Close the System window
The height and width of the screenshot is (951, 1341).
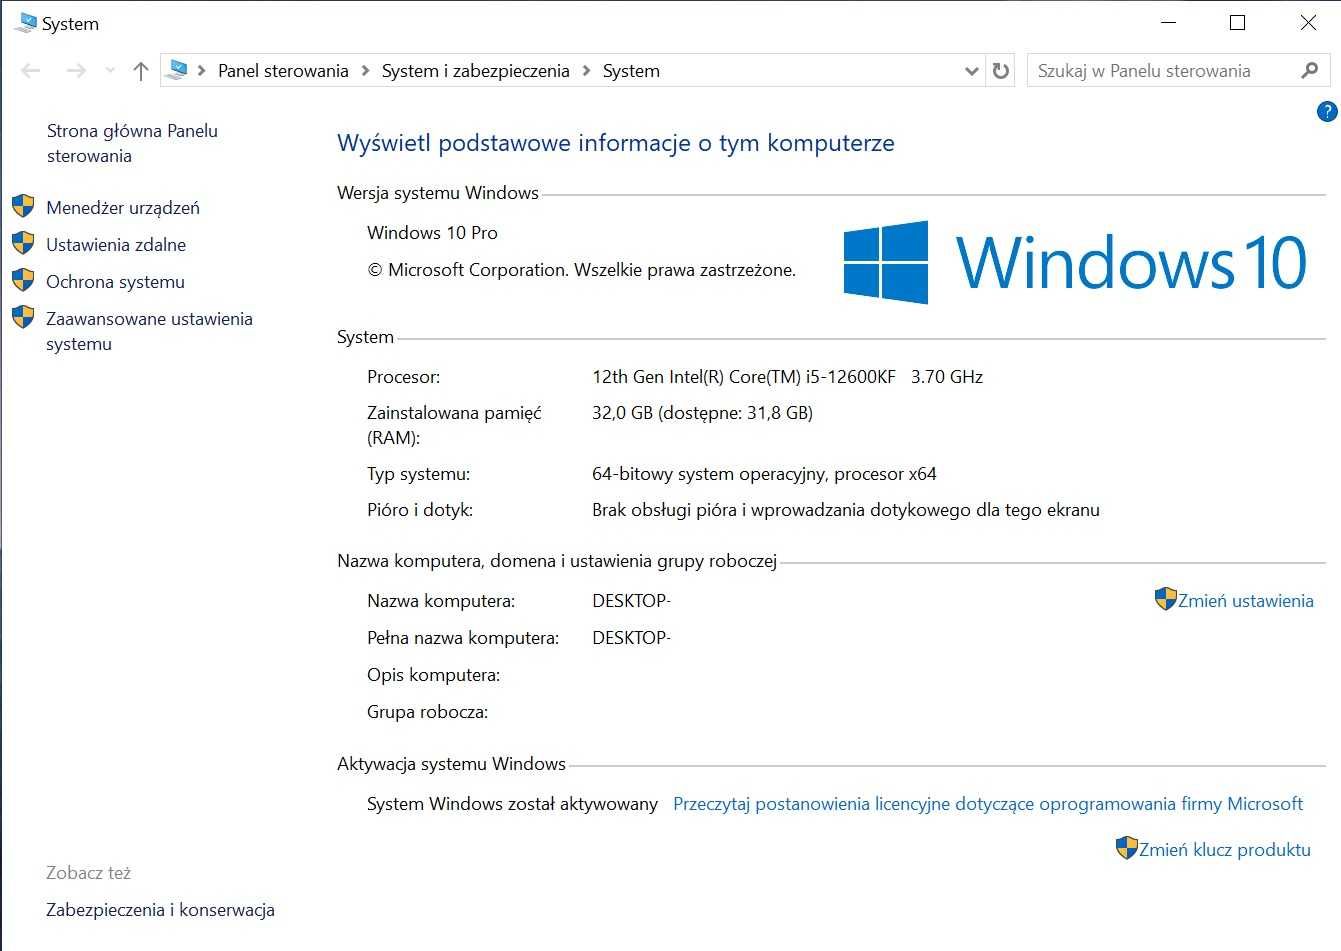pyautogui.click(x=1307, y=23)
